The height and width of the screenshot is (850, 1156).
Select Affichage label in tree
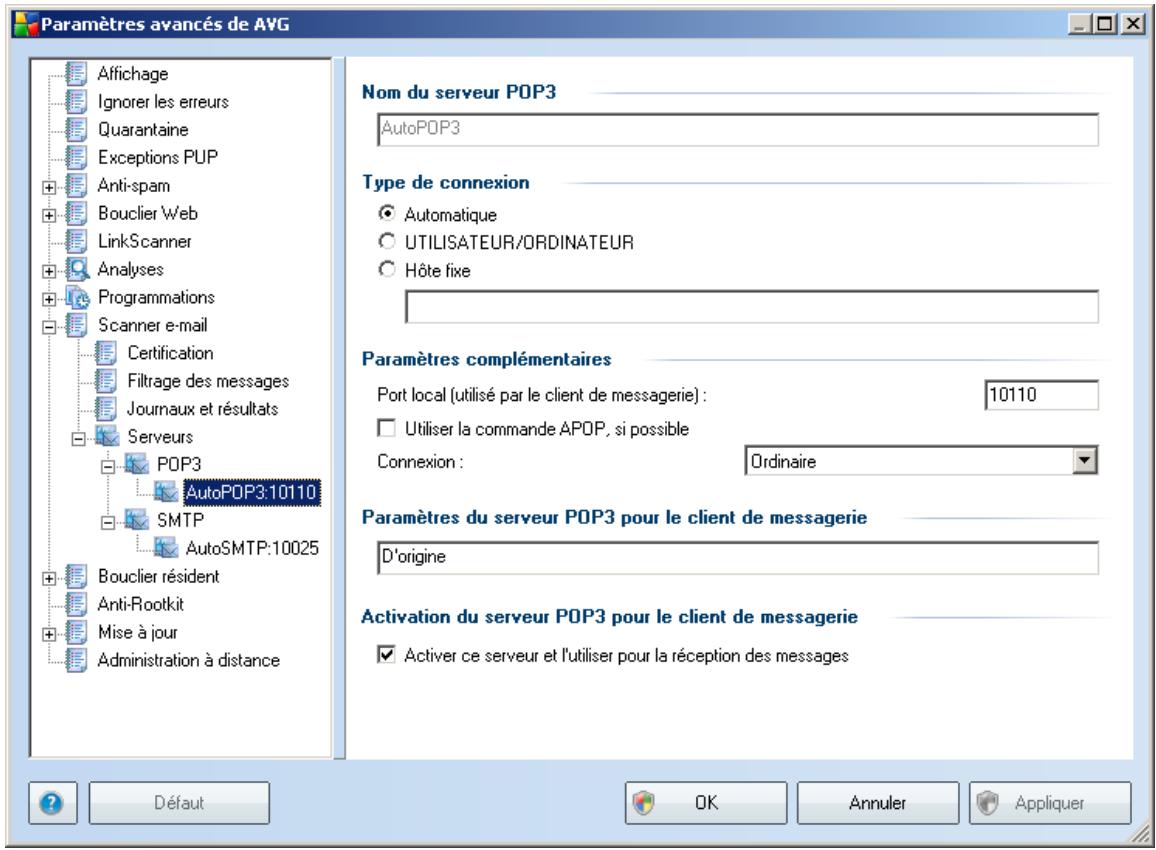click(x=133, y=74)
